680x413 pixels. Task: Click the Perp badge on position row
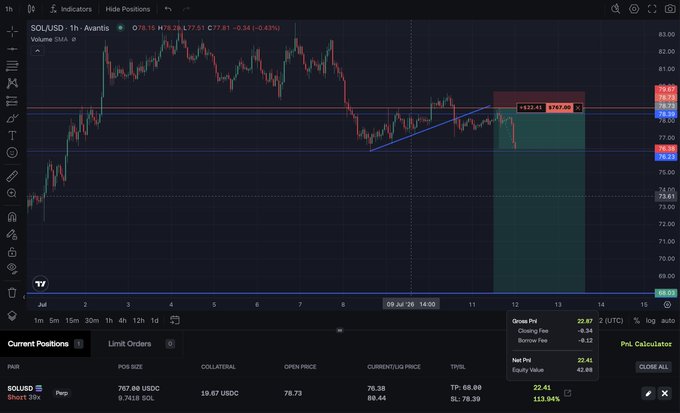[x=62, y=393]
